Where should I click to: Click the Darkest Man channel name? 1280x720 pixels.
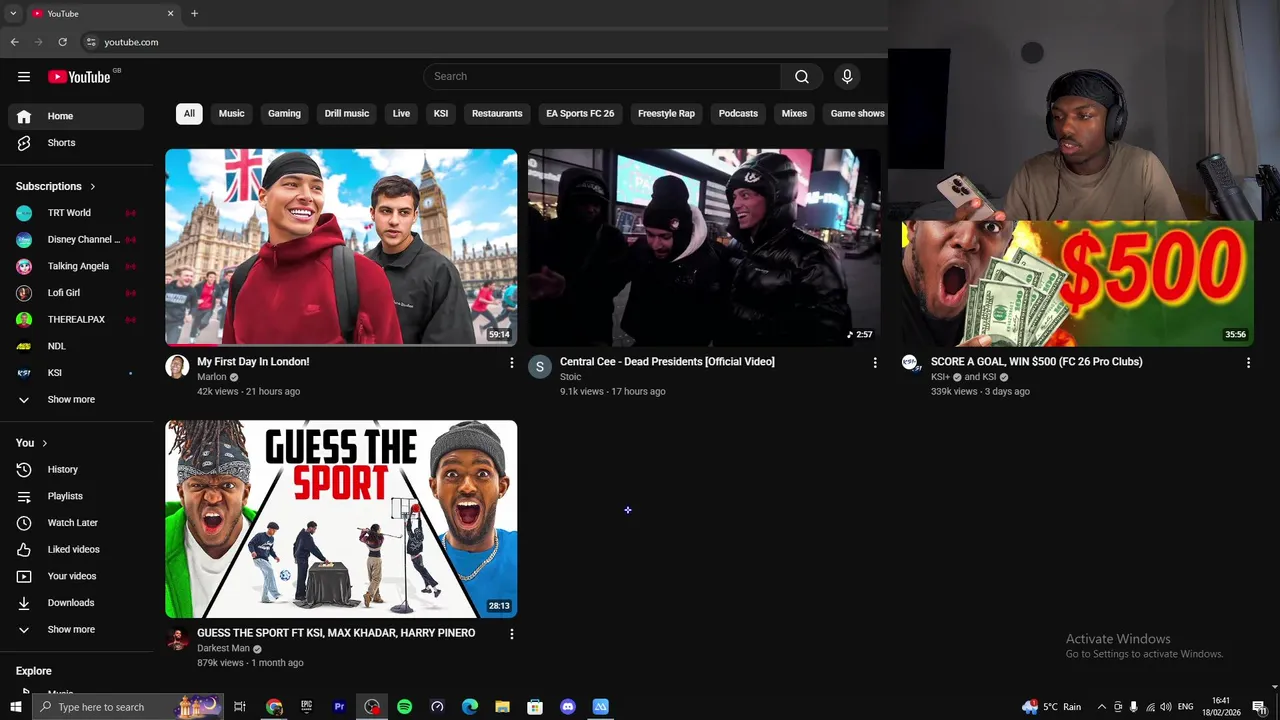pos(223,648)
